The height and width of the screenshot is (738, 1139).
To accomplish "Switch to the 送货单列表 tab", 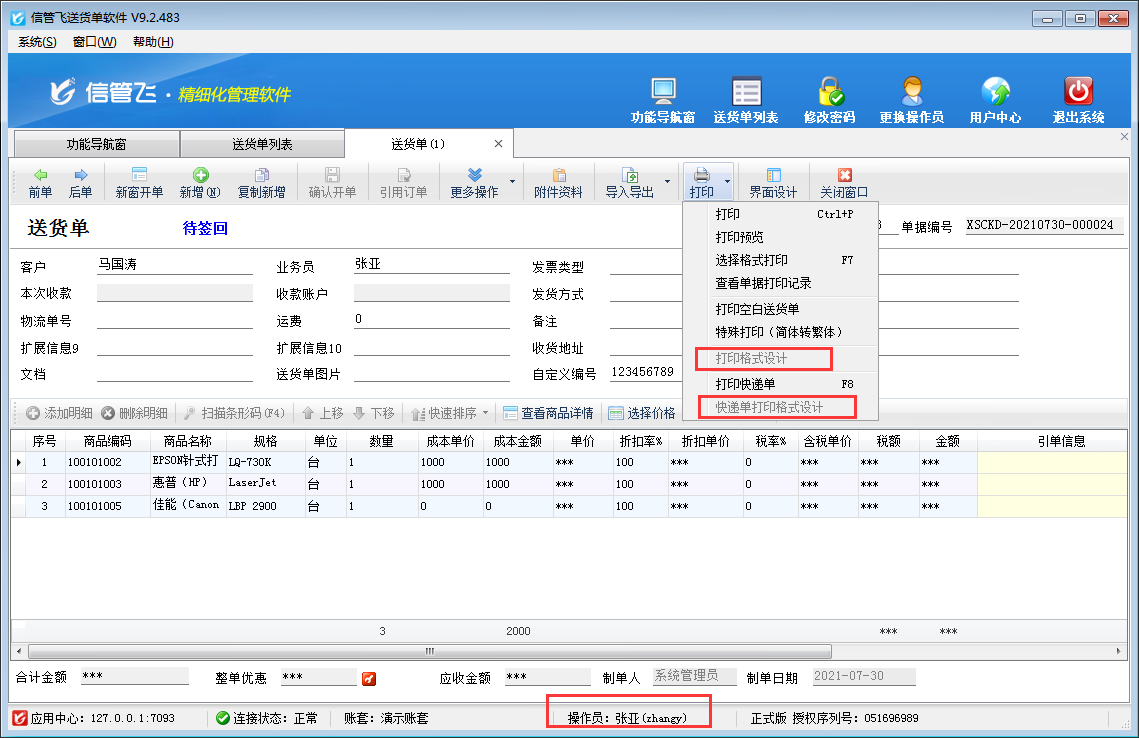I will coord(262,145).
